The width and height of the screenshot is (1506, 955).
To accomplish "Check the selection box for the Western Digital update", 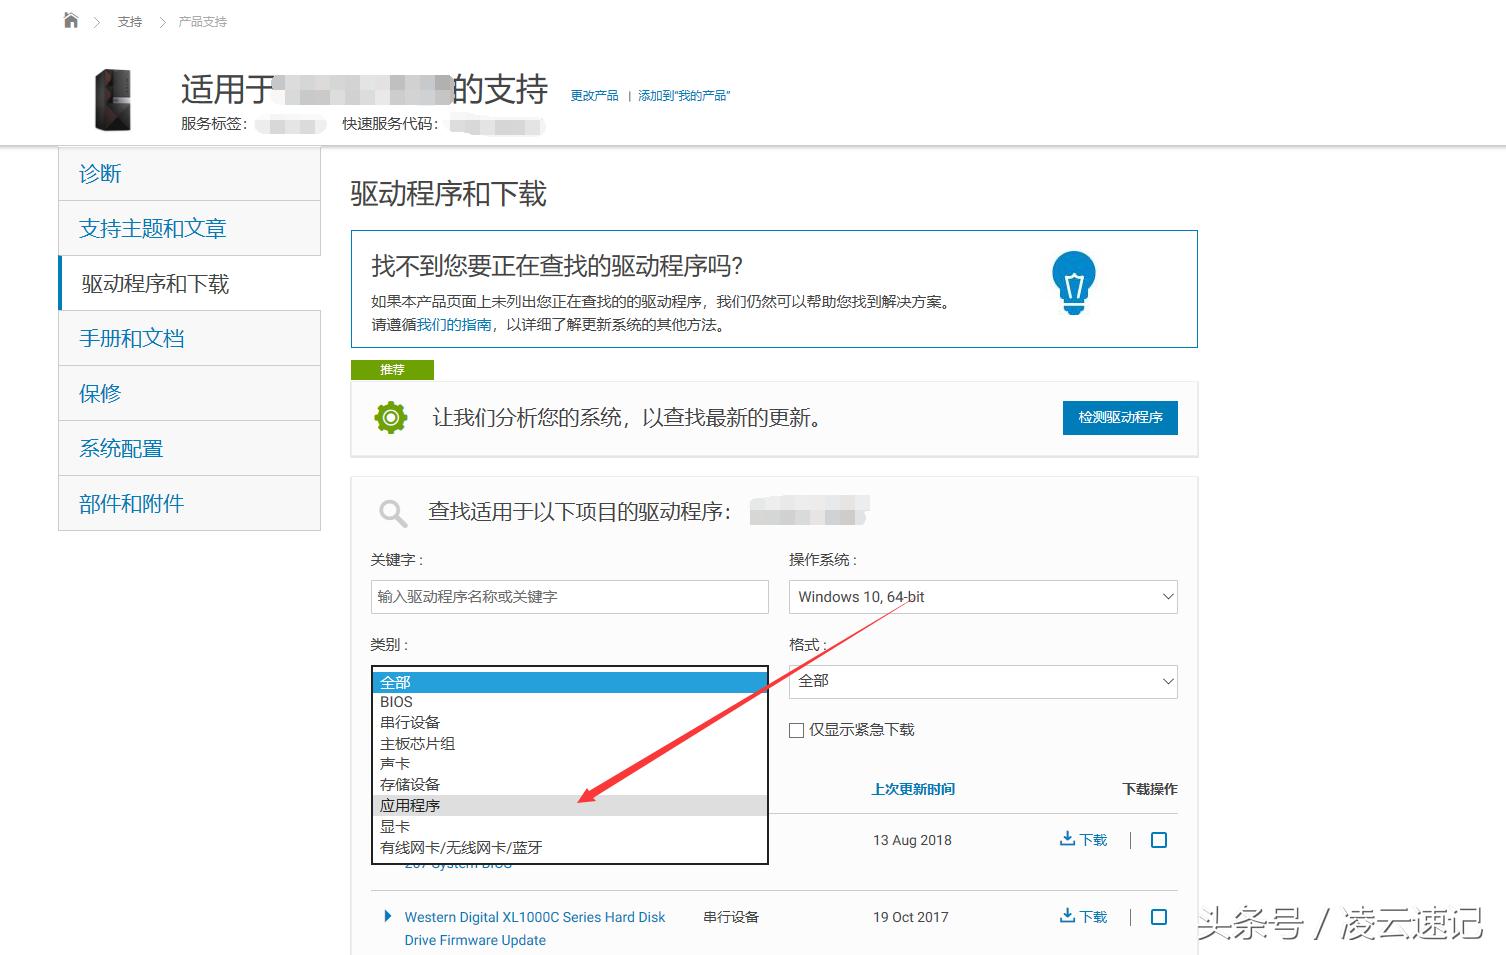I will (x=1159, y=916).
